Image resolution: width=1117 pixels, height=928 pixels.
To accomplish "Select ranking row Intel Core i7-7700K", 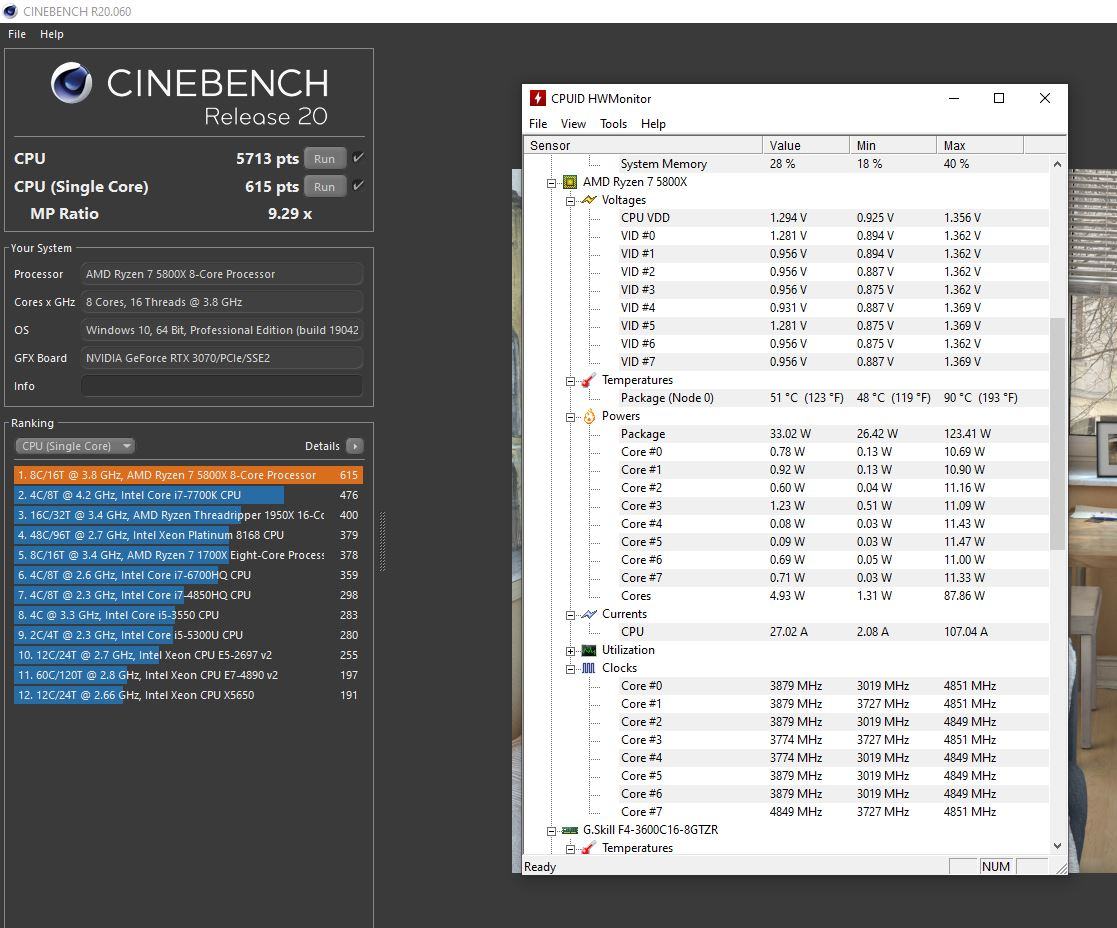I will pos(188,495).
